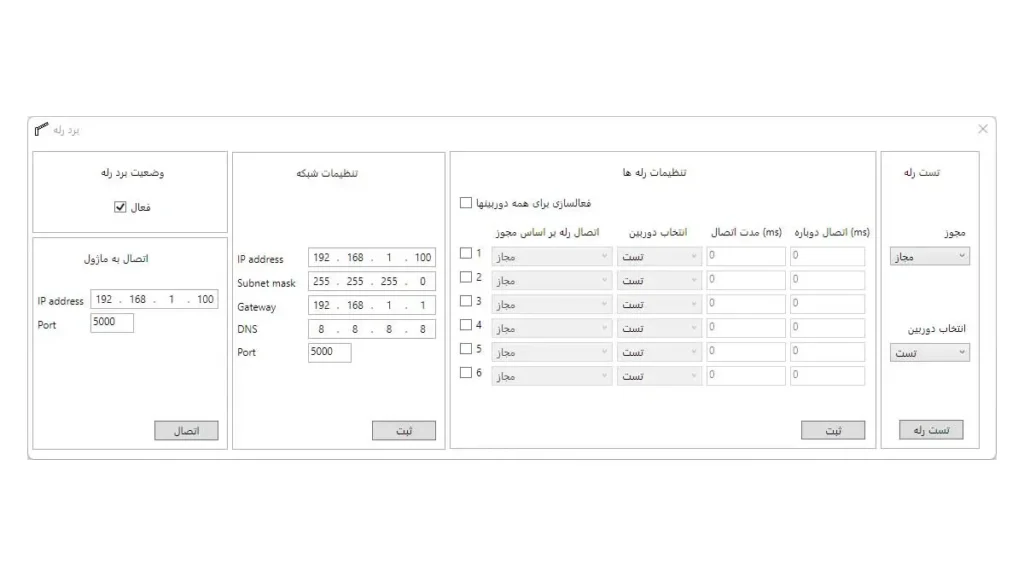Click relay 2 مدت اتصال duration field
The image size is (1024, 576).
[x=745, y=280]
